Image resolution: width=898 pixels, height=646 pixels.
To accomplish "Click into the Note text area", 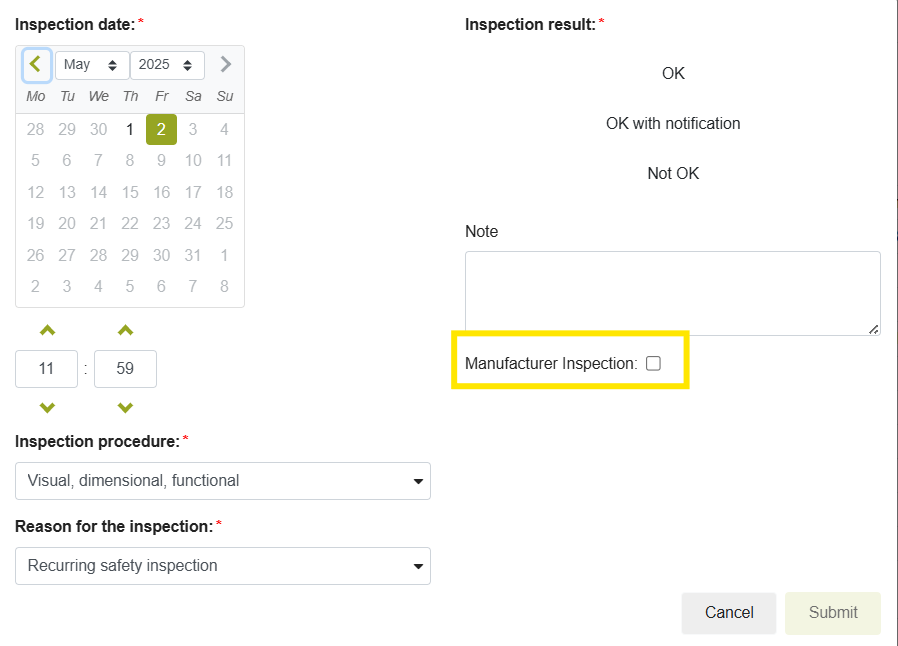I will [x=672, y=293].
